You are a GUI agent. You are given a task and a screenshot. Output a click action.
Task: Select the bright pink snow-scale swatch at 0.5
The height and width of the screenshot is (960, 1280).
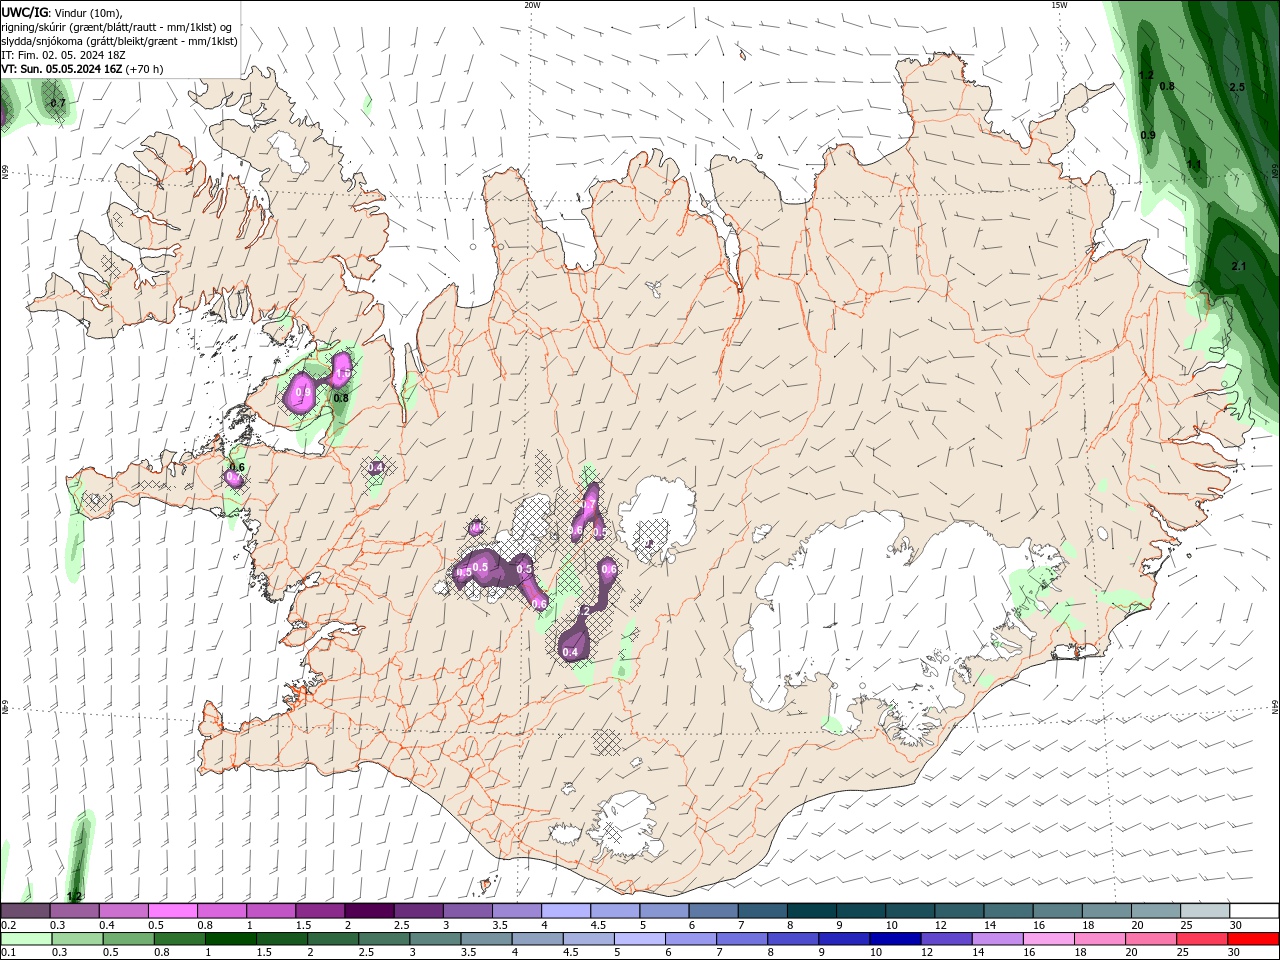click(x=172, y=911)
